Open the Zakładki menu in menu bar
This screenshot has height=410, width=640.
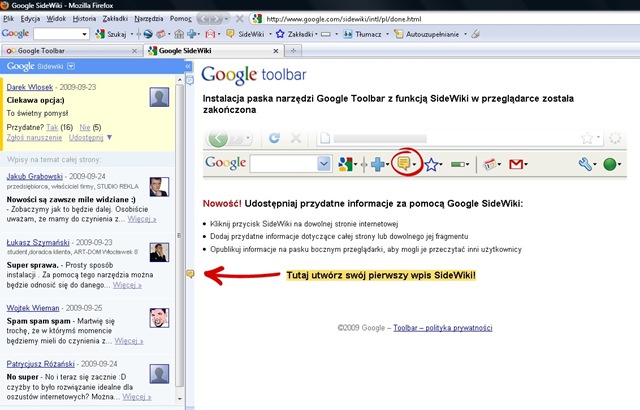115,18
